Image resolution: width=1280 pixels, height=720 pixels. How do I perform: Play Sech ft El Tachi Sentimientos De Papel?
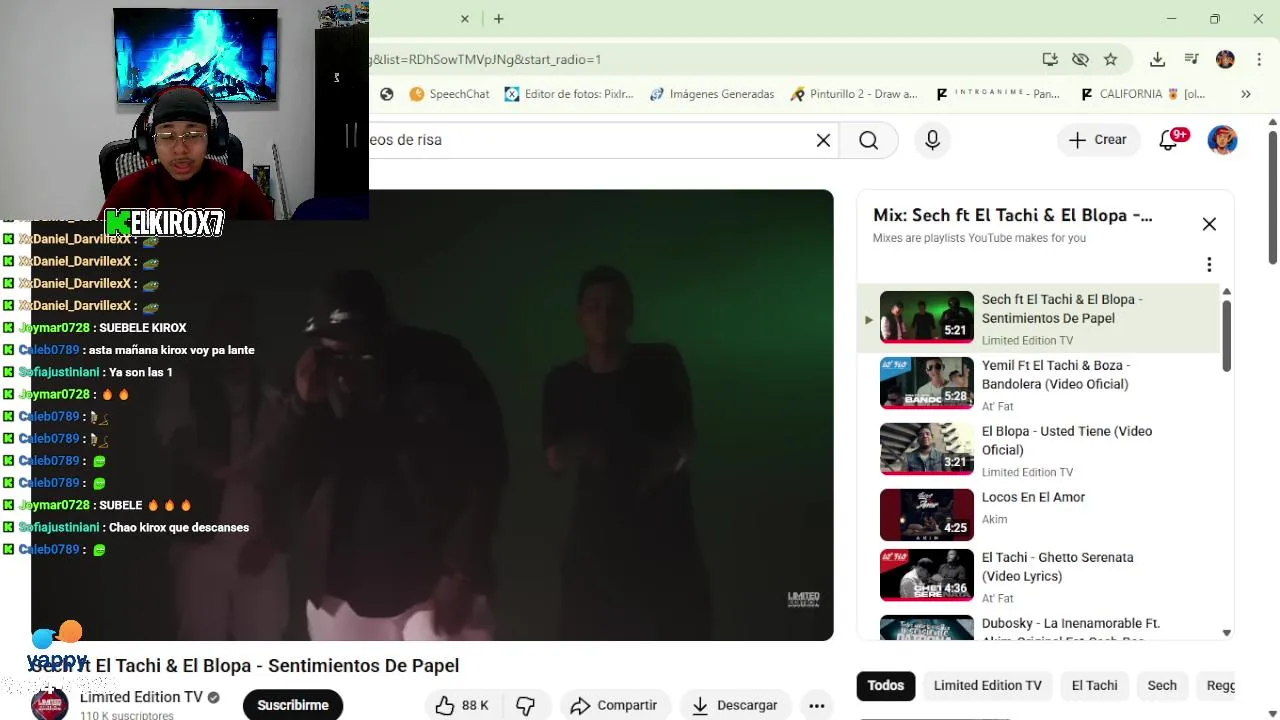[x=1040, y=318]
